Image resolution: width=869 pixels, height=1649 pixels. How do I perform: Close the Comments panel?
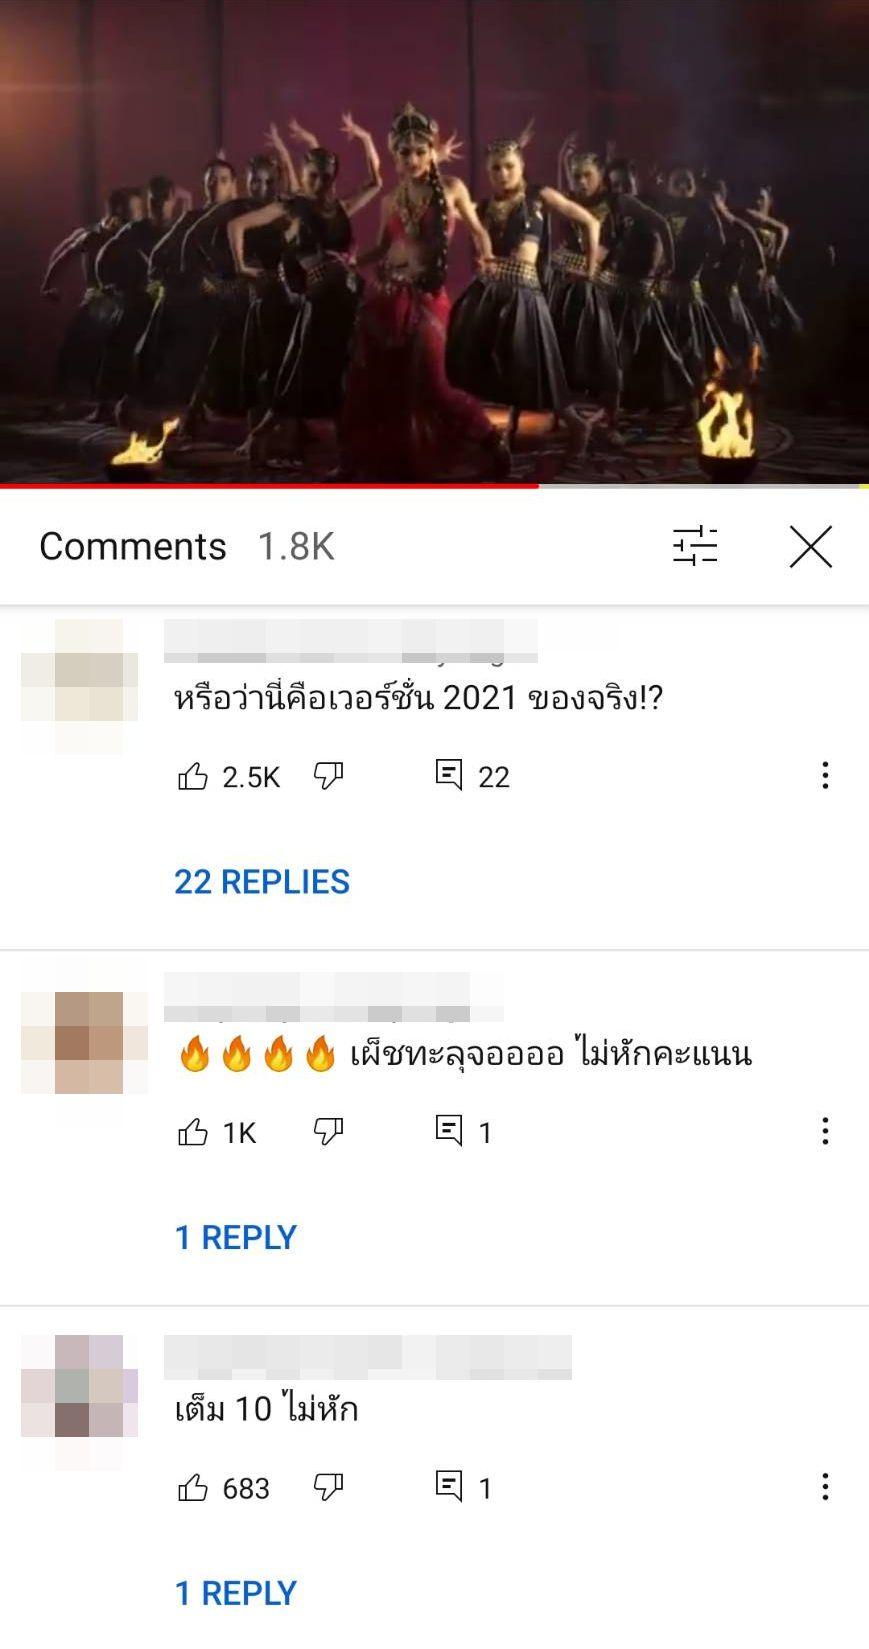[810, 547]
